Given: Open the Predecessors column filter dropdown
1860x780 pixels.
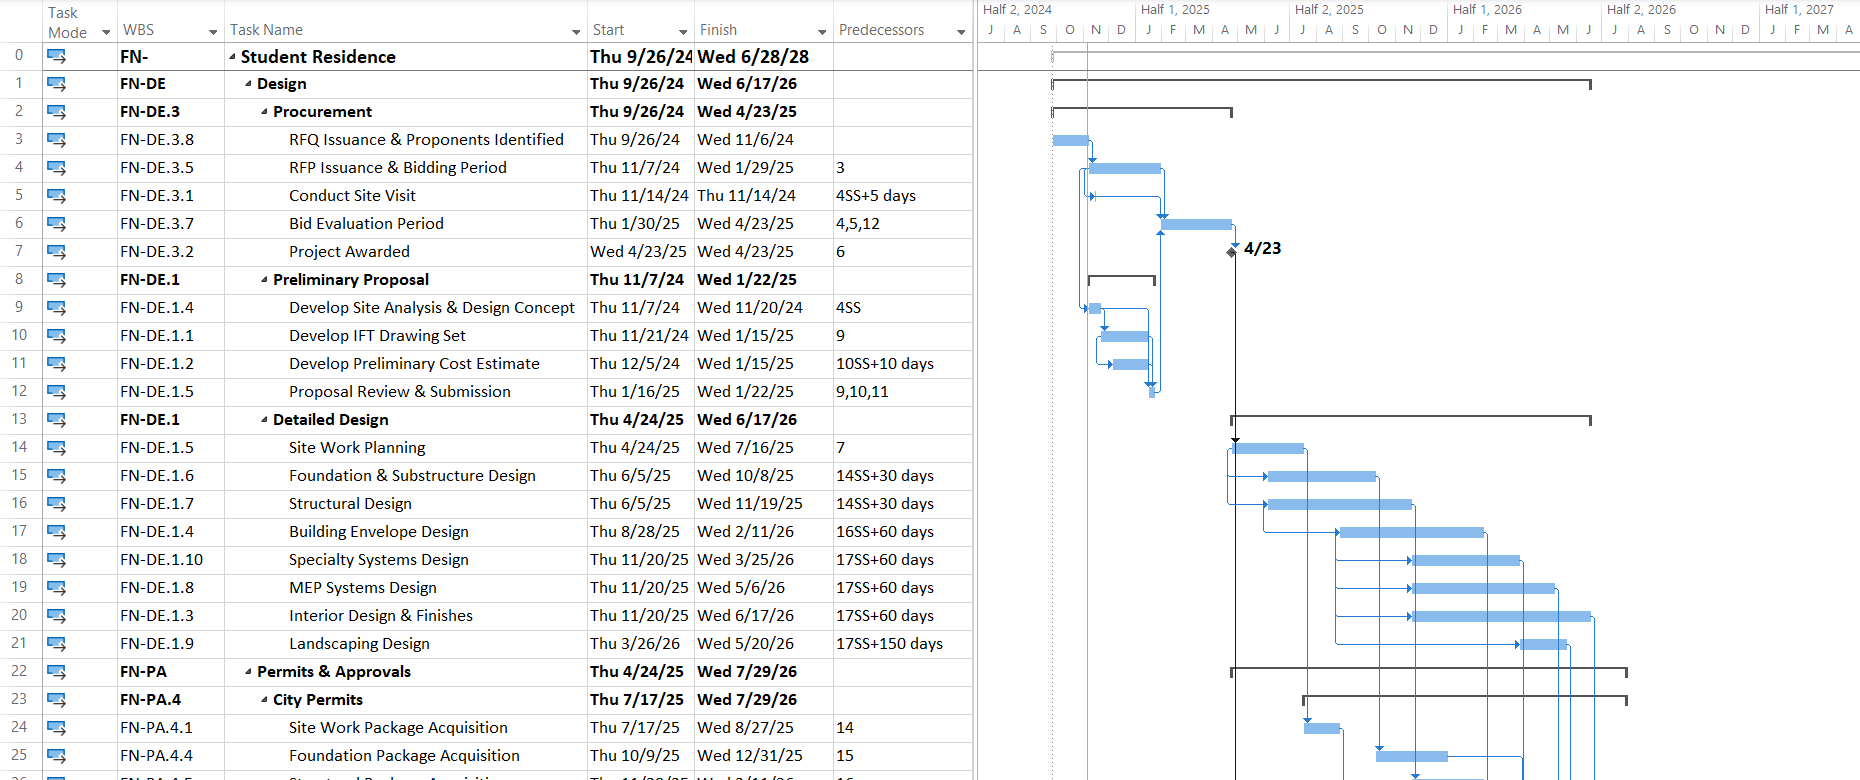Looking at the screenshot, I should 960,32.
